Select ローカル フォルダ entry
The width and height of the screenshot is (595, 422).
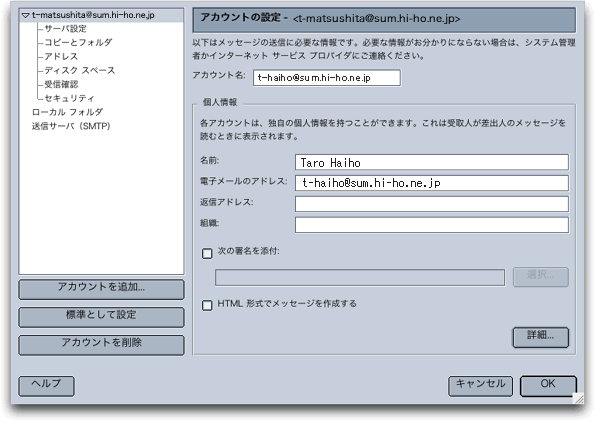coord(67,112)
